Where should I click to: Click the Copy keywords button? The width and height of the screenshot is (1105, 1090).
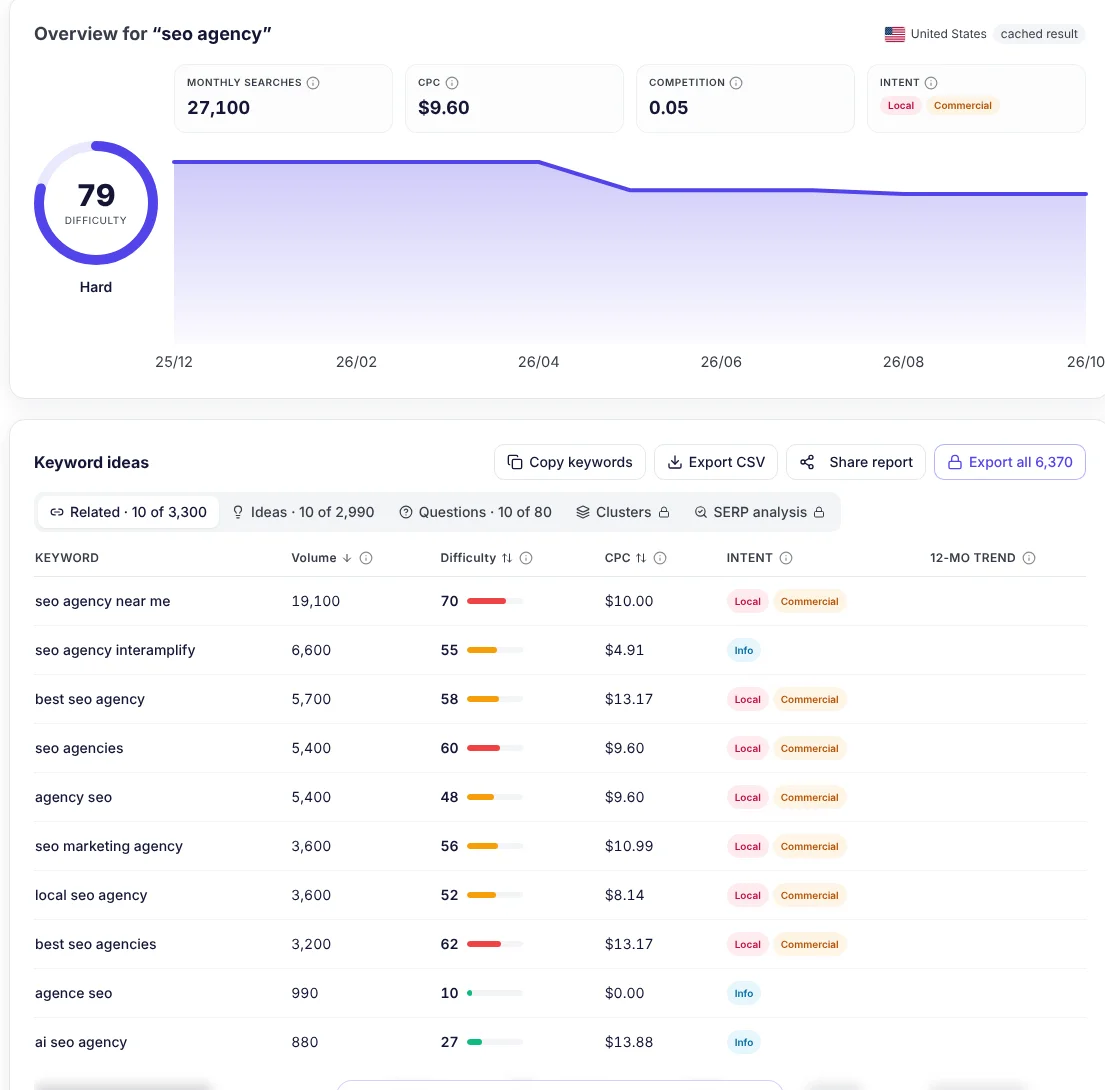(x=569, y=462)
